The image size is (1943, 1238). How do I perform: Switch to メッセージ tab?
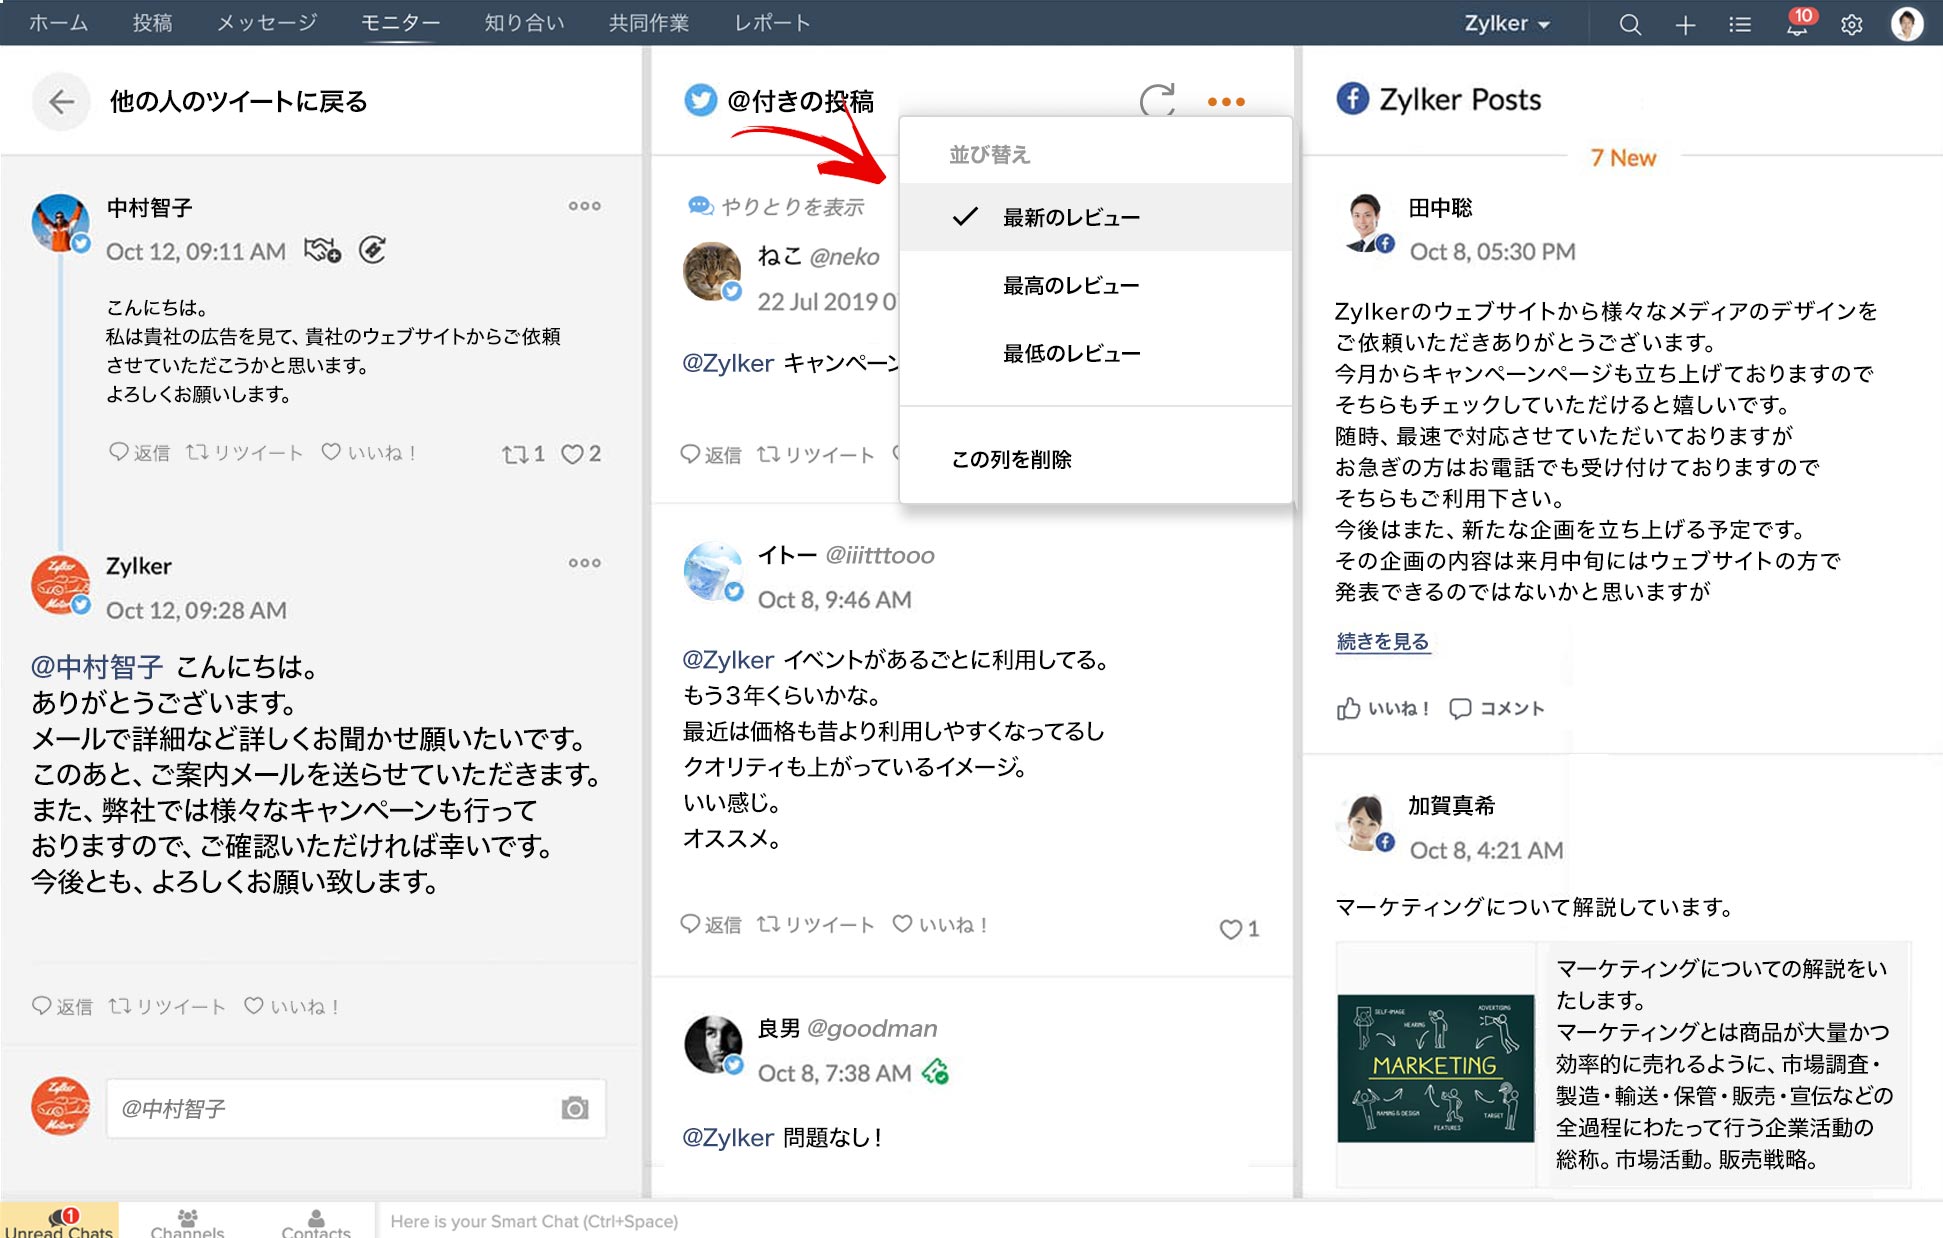pos(267,23)
